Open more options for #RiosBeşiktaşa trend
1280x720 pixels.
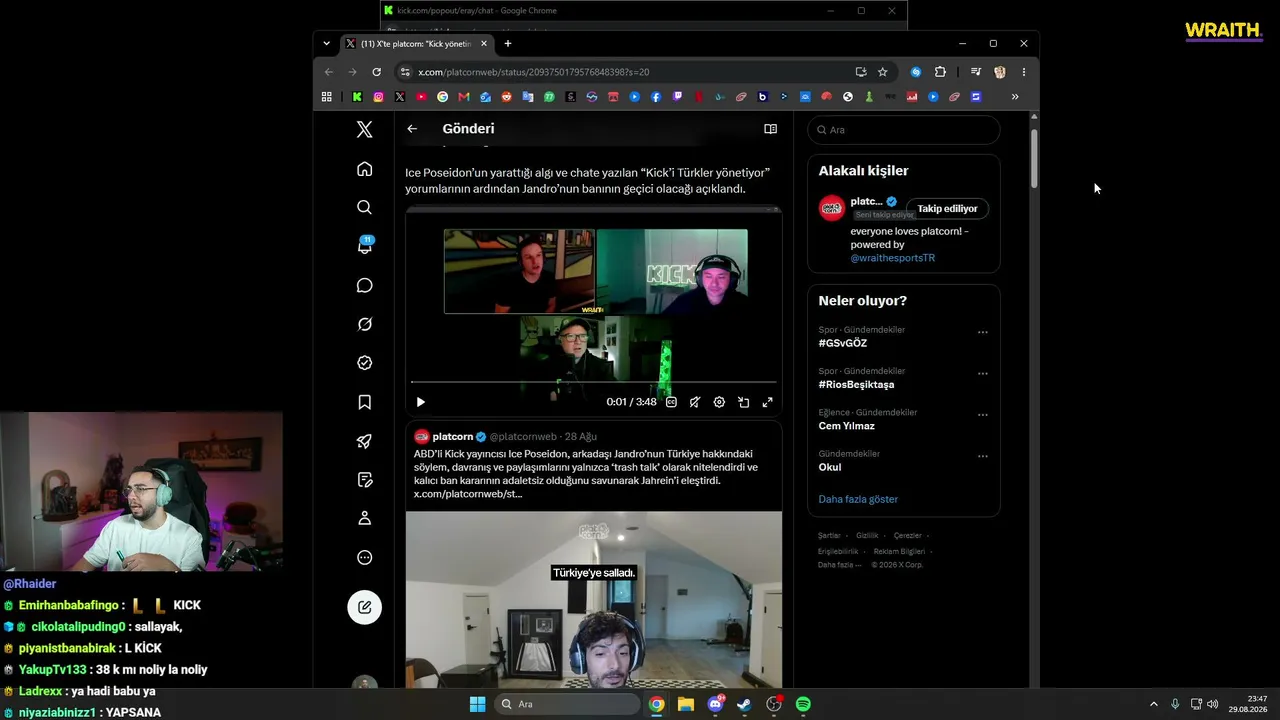[982, 373]
